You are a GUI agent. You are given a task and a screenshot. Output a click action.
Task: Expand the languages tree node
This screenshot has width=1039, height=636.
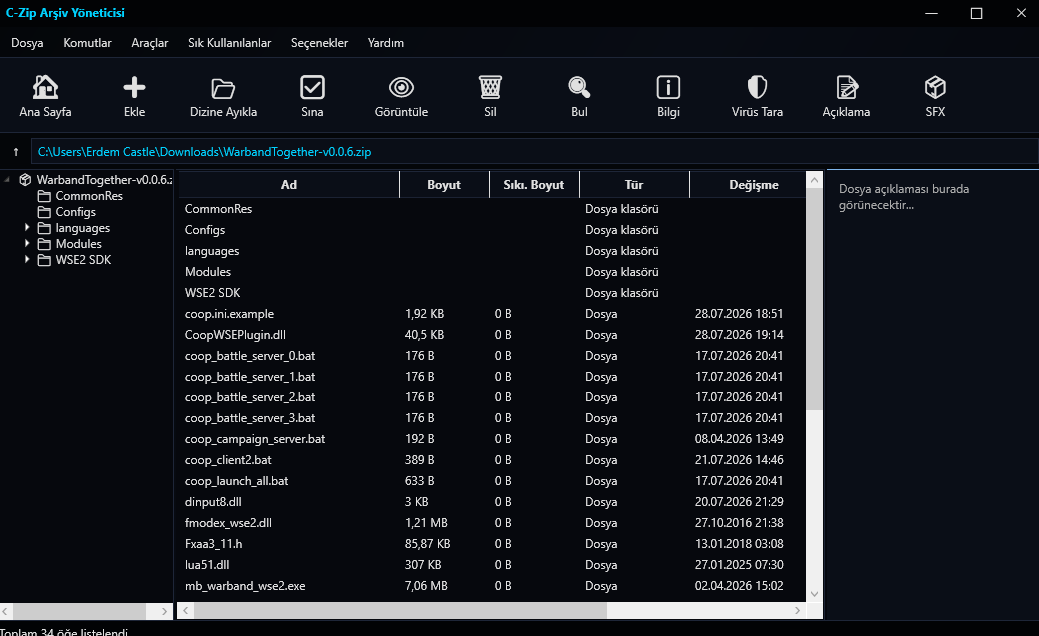(27, 227)
